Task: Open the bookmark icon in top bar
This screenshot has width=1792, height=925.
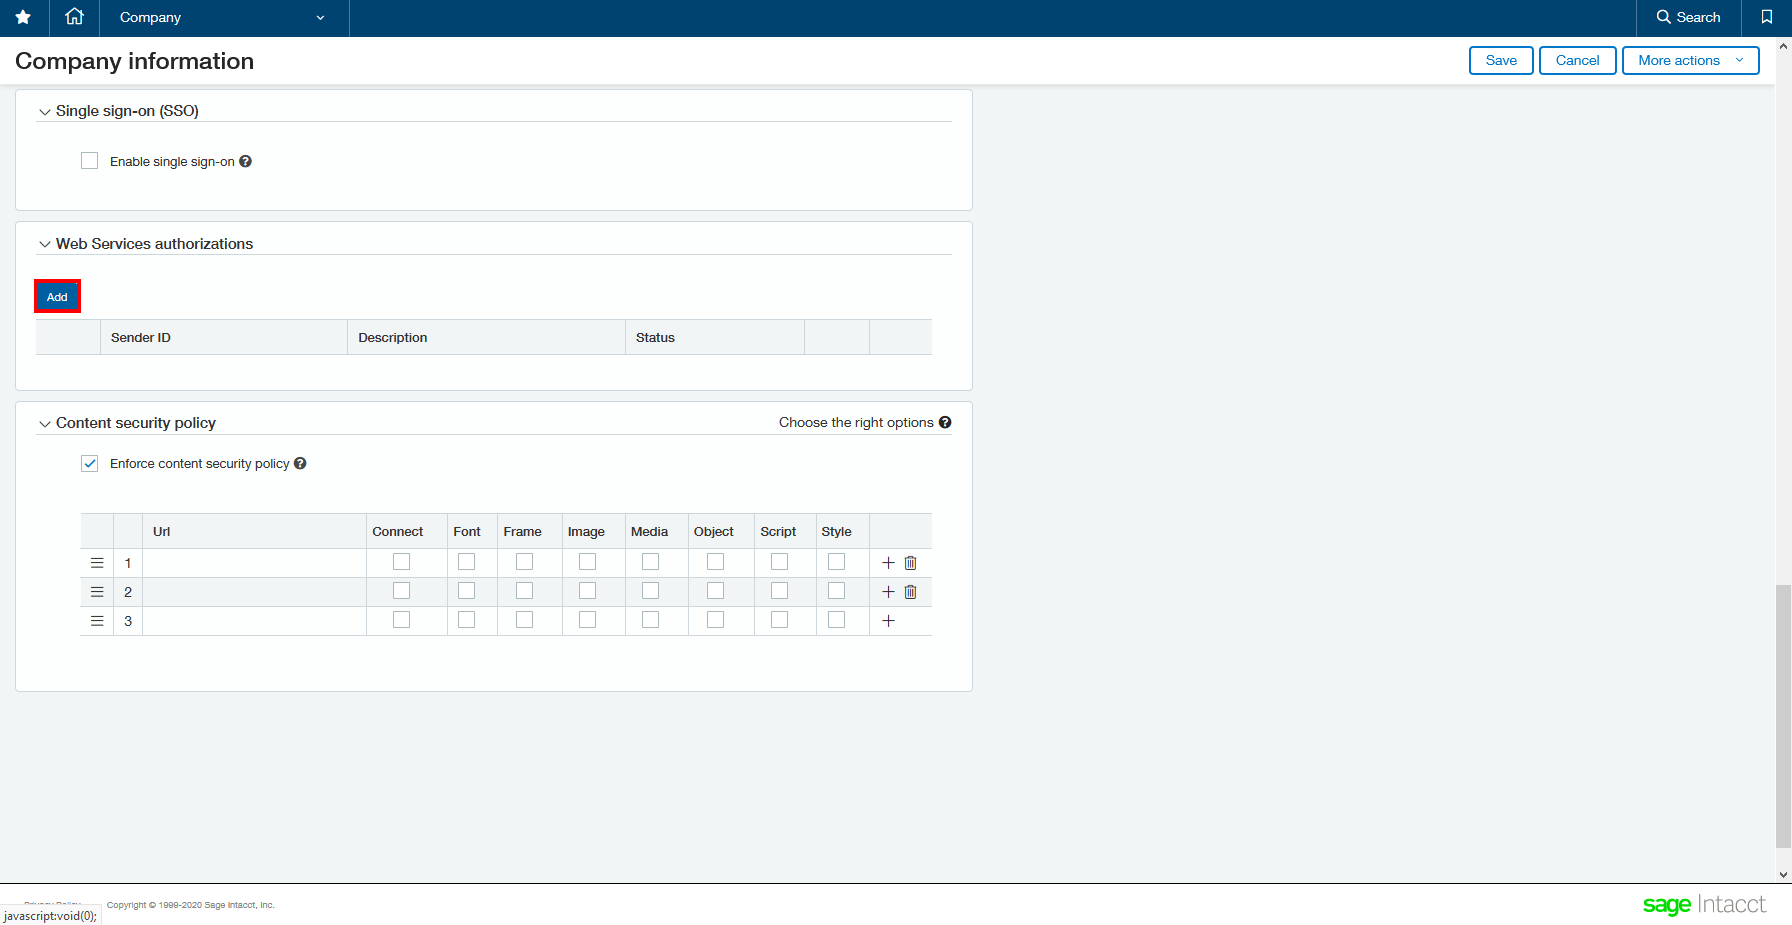Action: point(1766,17)
